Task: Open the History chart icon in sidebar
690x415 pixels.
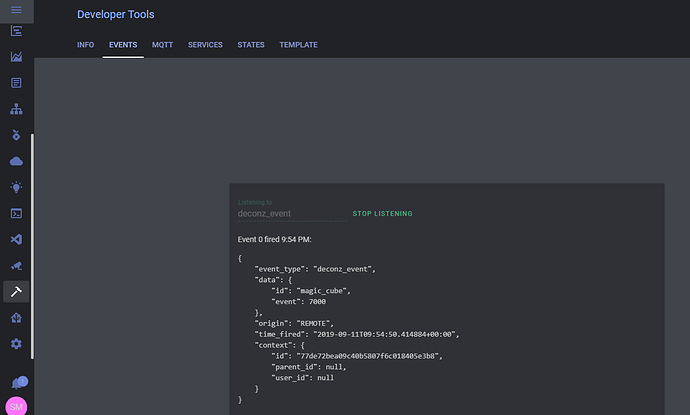Action: (x=16, y=57)
